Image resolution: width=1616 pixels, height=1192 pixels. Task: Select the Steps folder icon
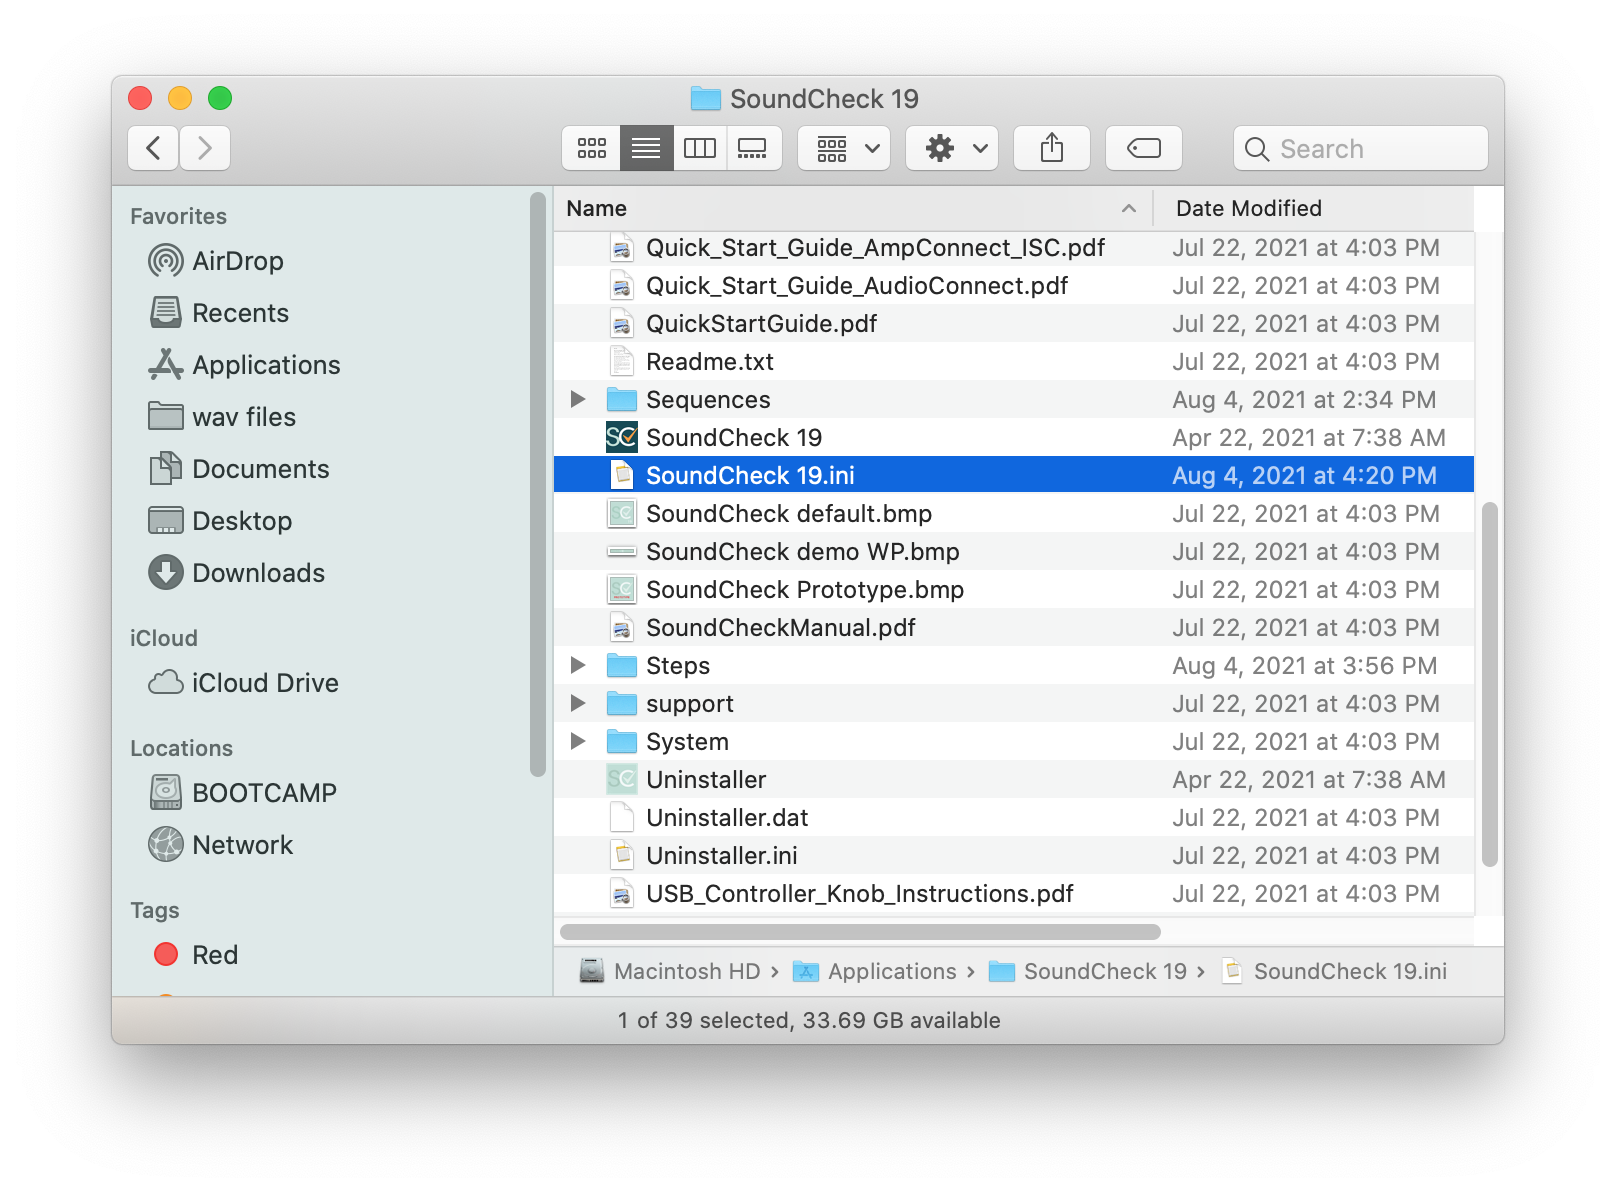622,666
